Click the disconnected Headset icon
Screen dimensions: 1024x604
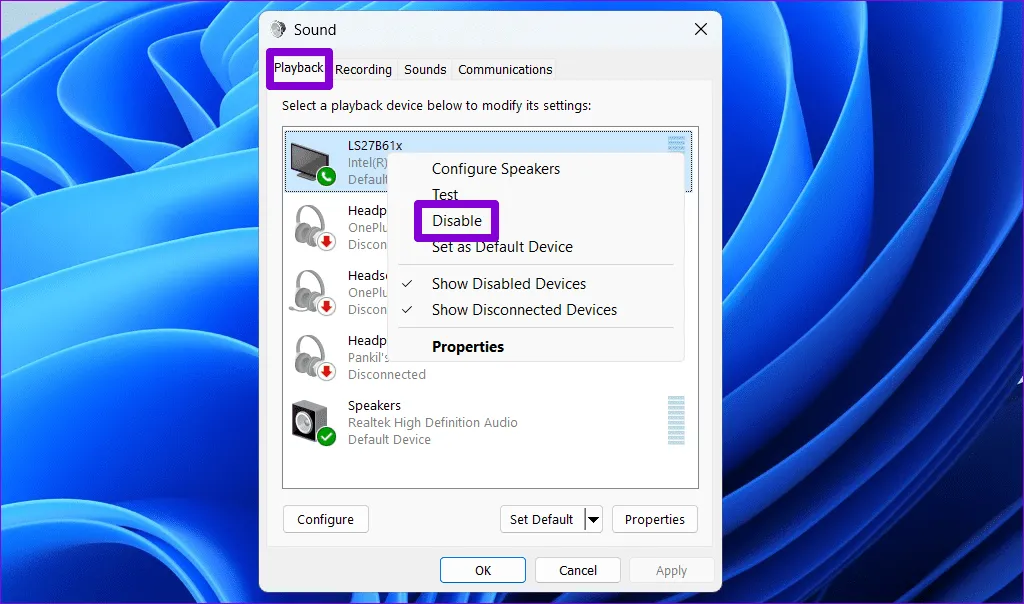click(x=312, y=292)
